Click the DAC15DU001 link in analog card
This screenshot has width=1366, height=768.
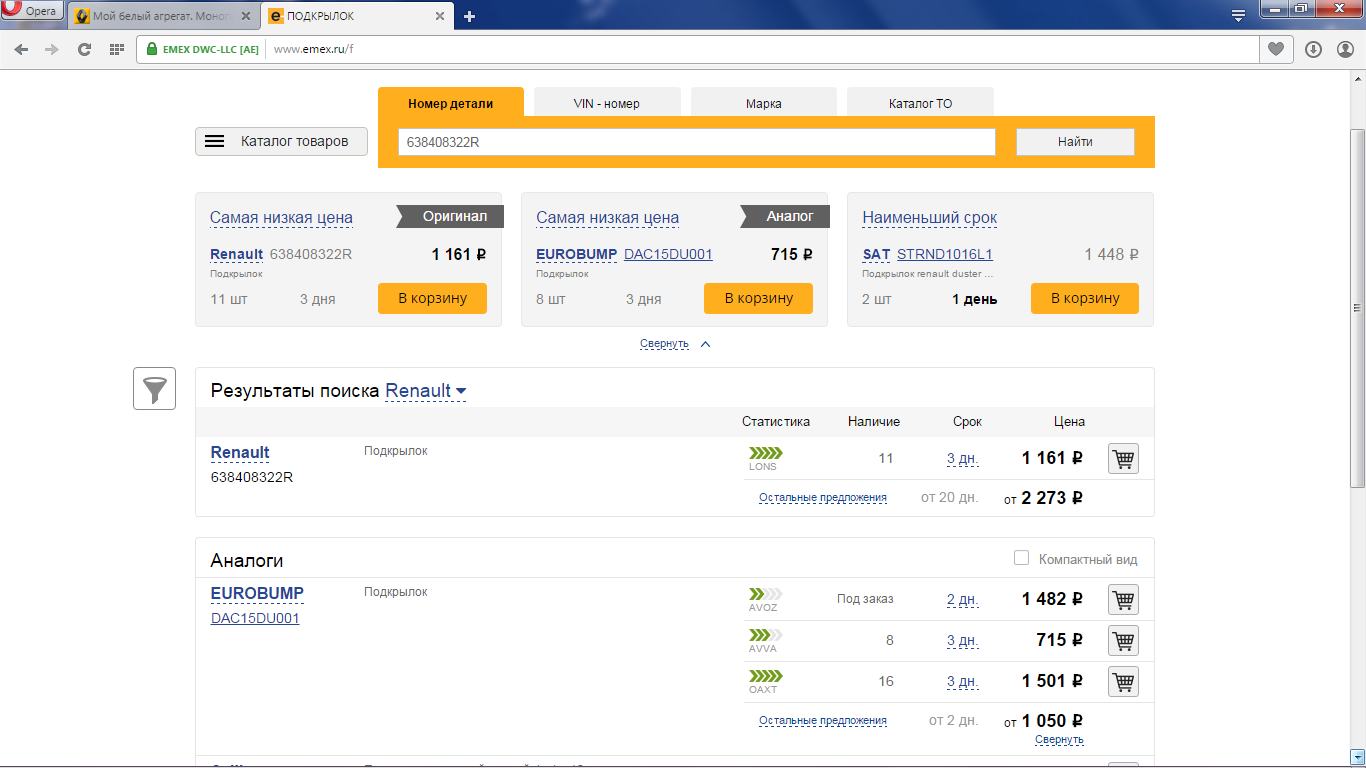click(x=668, y=255)
